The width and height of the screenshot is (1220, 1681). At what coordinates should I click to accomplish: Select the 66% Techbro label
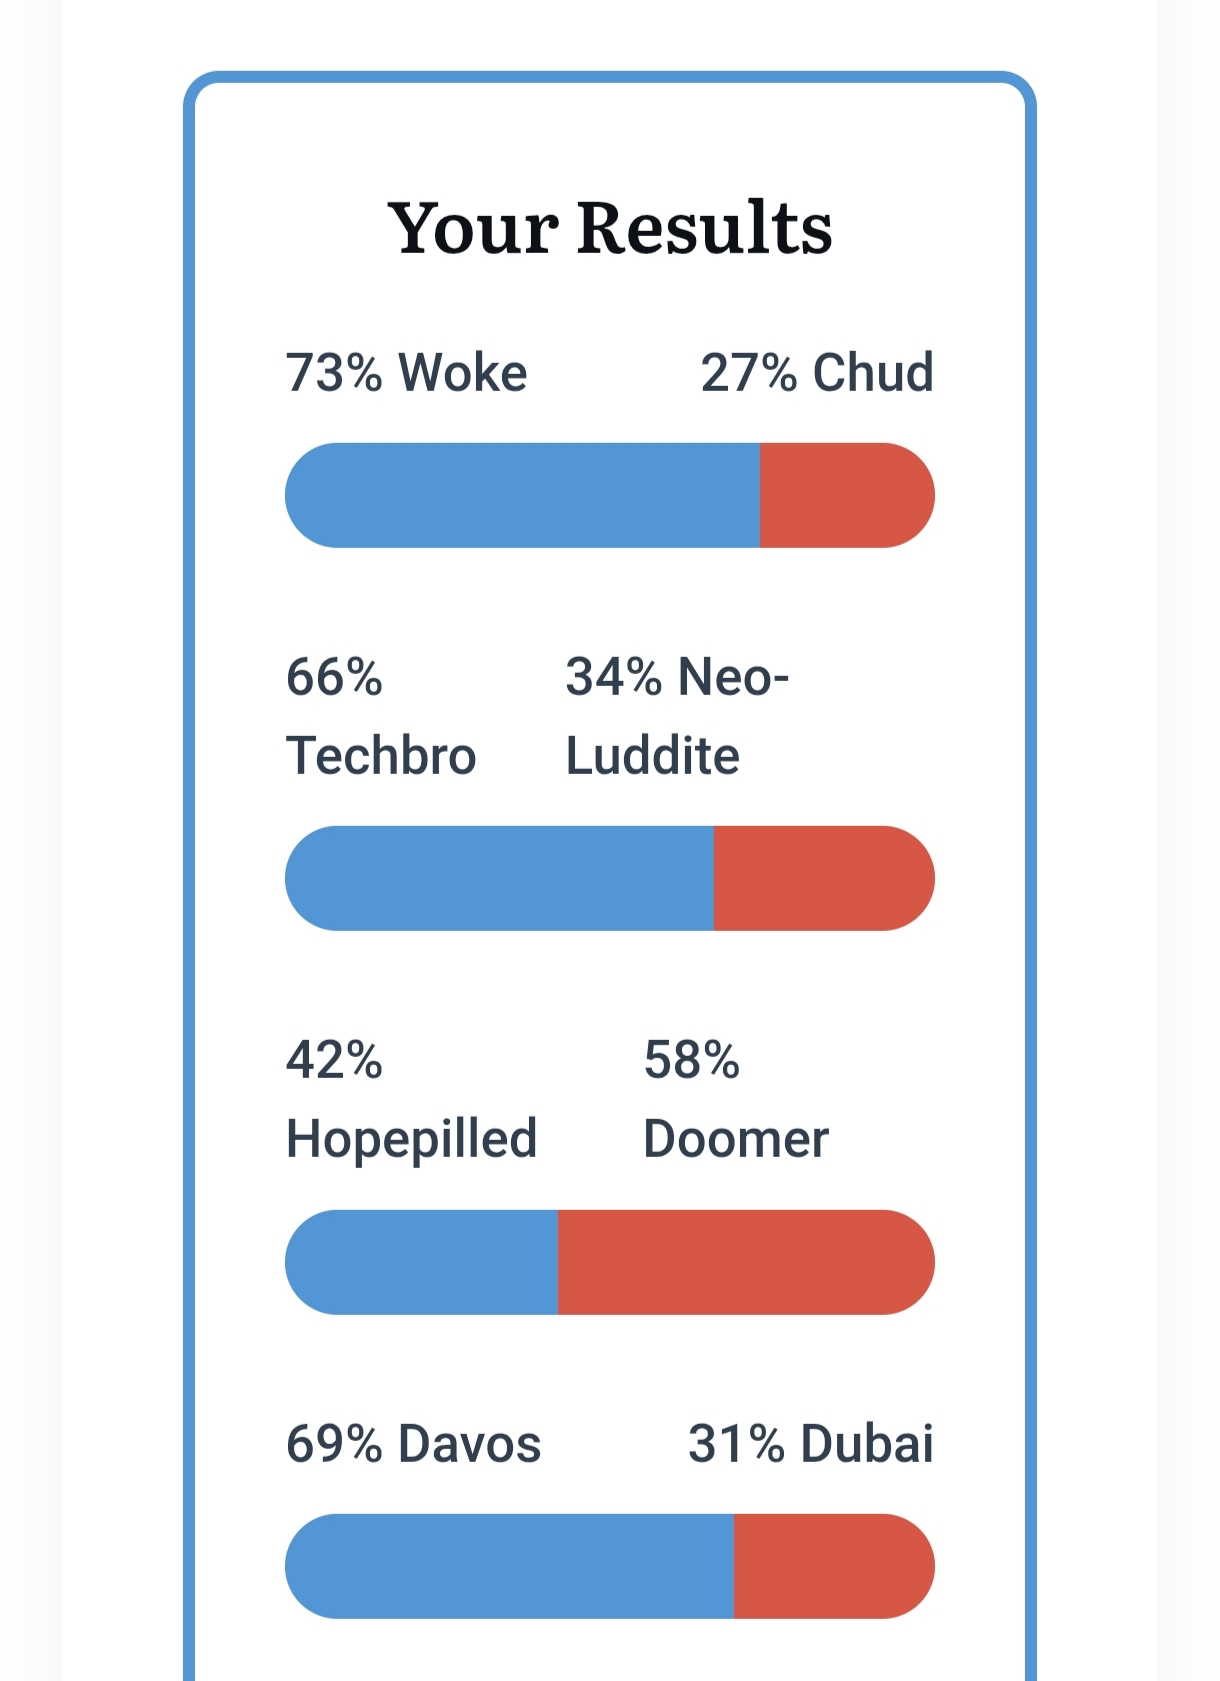tap(381, 716)
